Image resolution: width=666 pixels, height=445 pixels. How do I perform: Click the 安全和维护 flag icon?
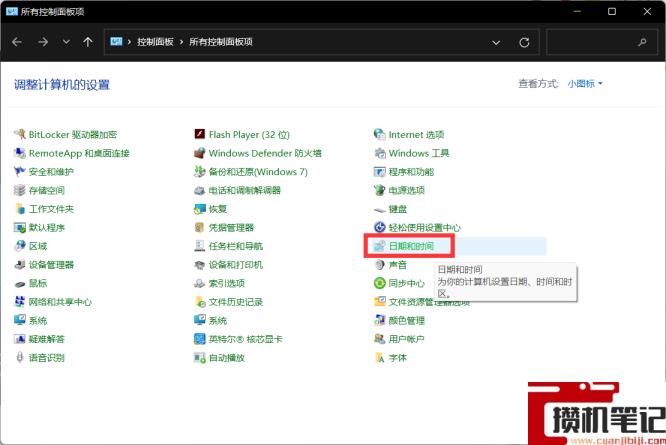tap(20, 172)
